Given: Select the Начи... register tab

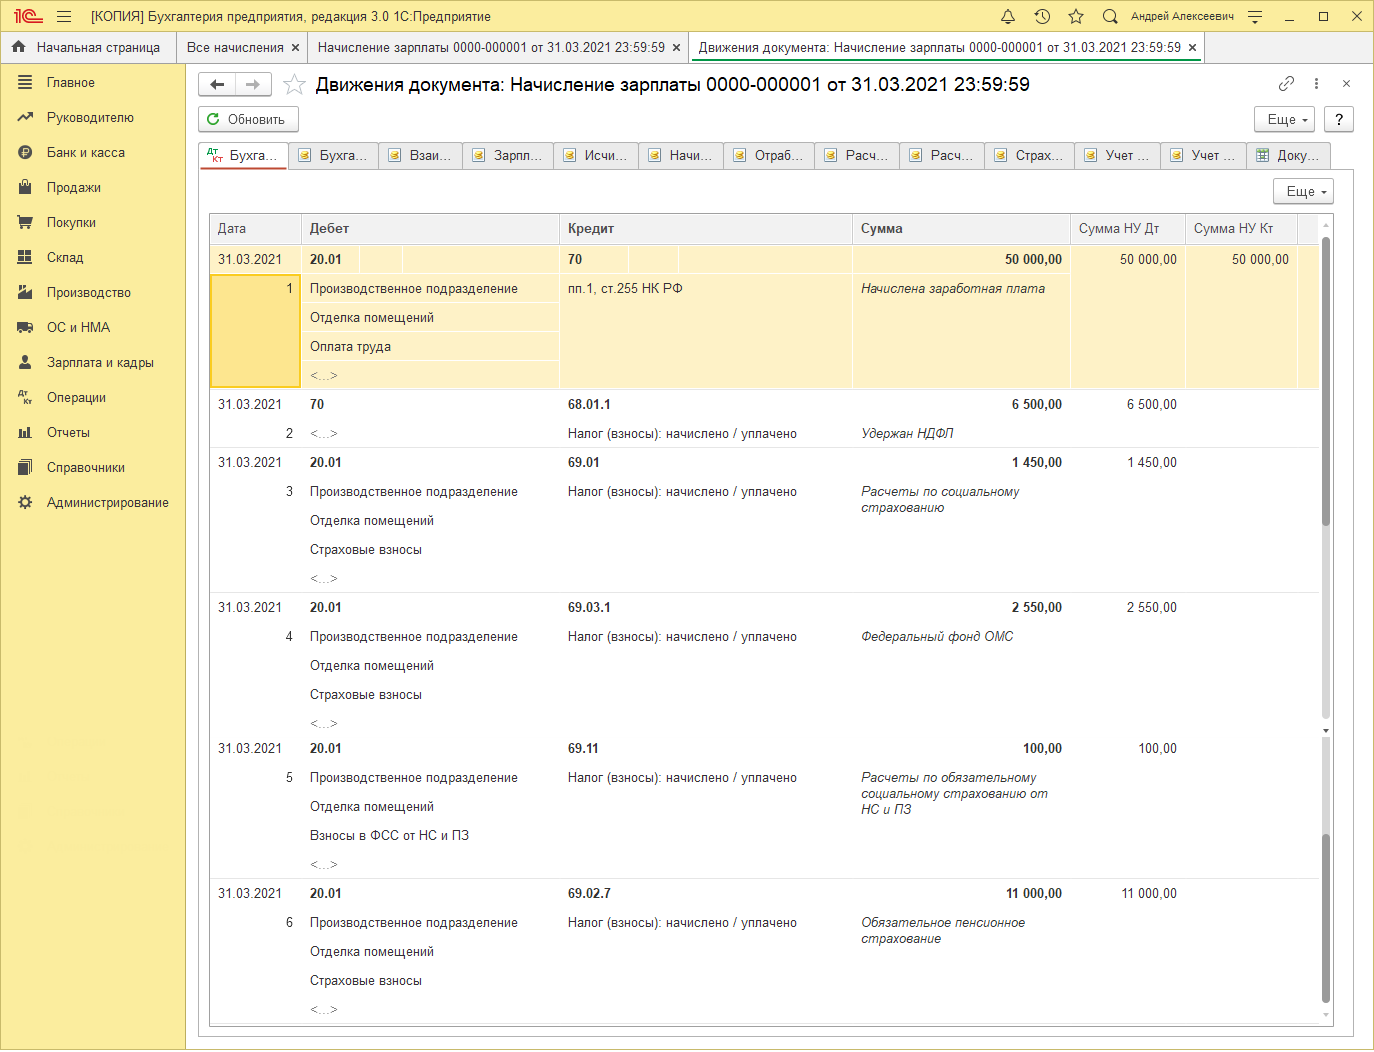Looking at the screenshot, I should click(682, 155).
